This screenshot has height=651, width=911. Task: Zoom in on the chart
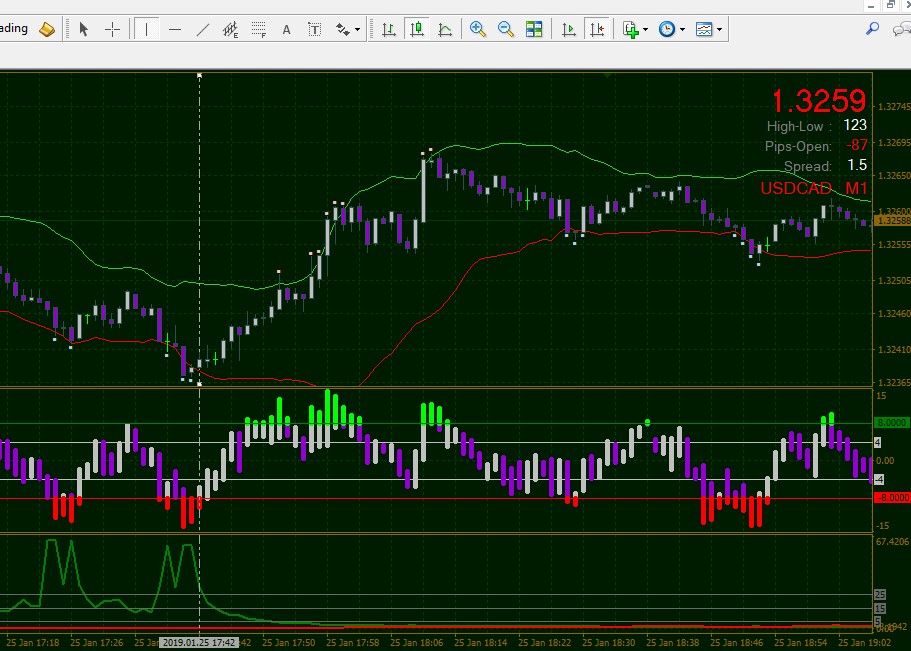pos(478,29)
